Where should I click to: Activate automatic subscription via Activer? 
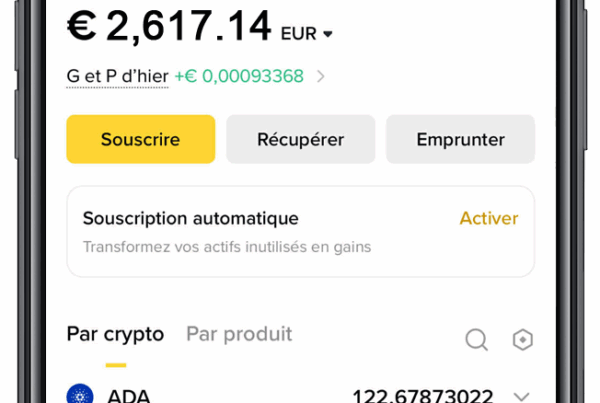(489, 218)
